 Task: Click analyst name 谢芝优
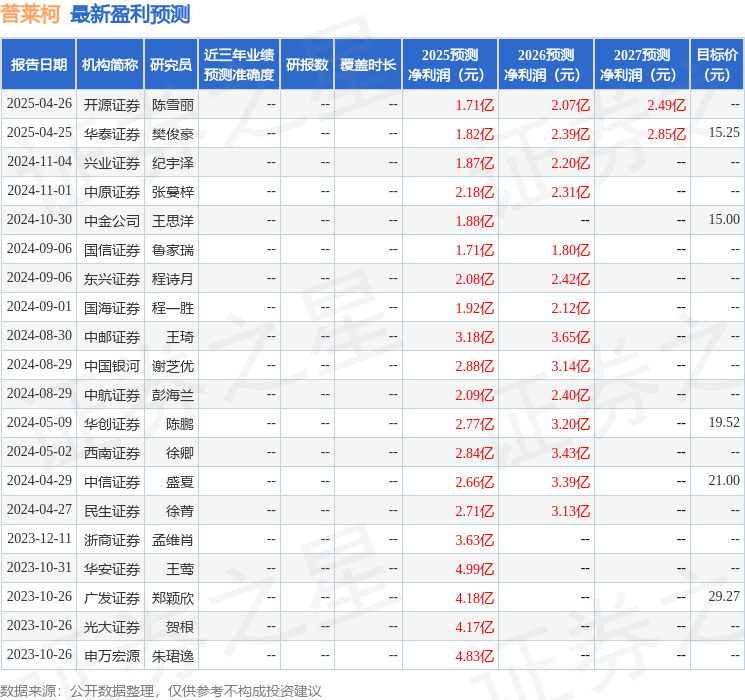coord(172,366)
